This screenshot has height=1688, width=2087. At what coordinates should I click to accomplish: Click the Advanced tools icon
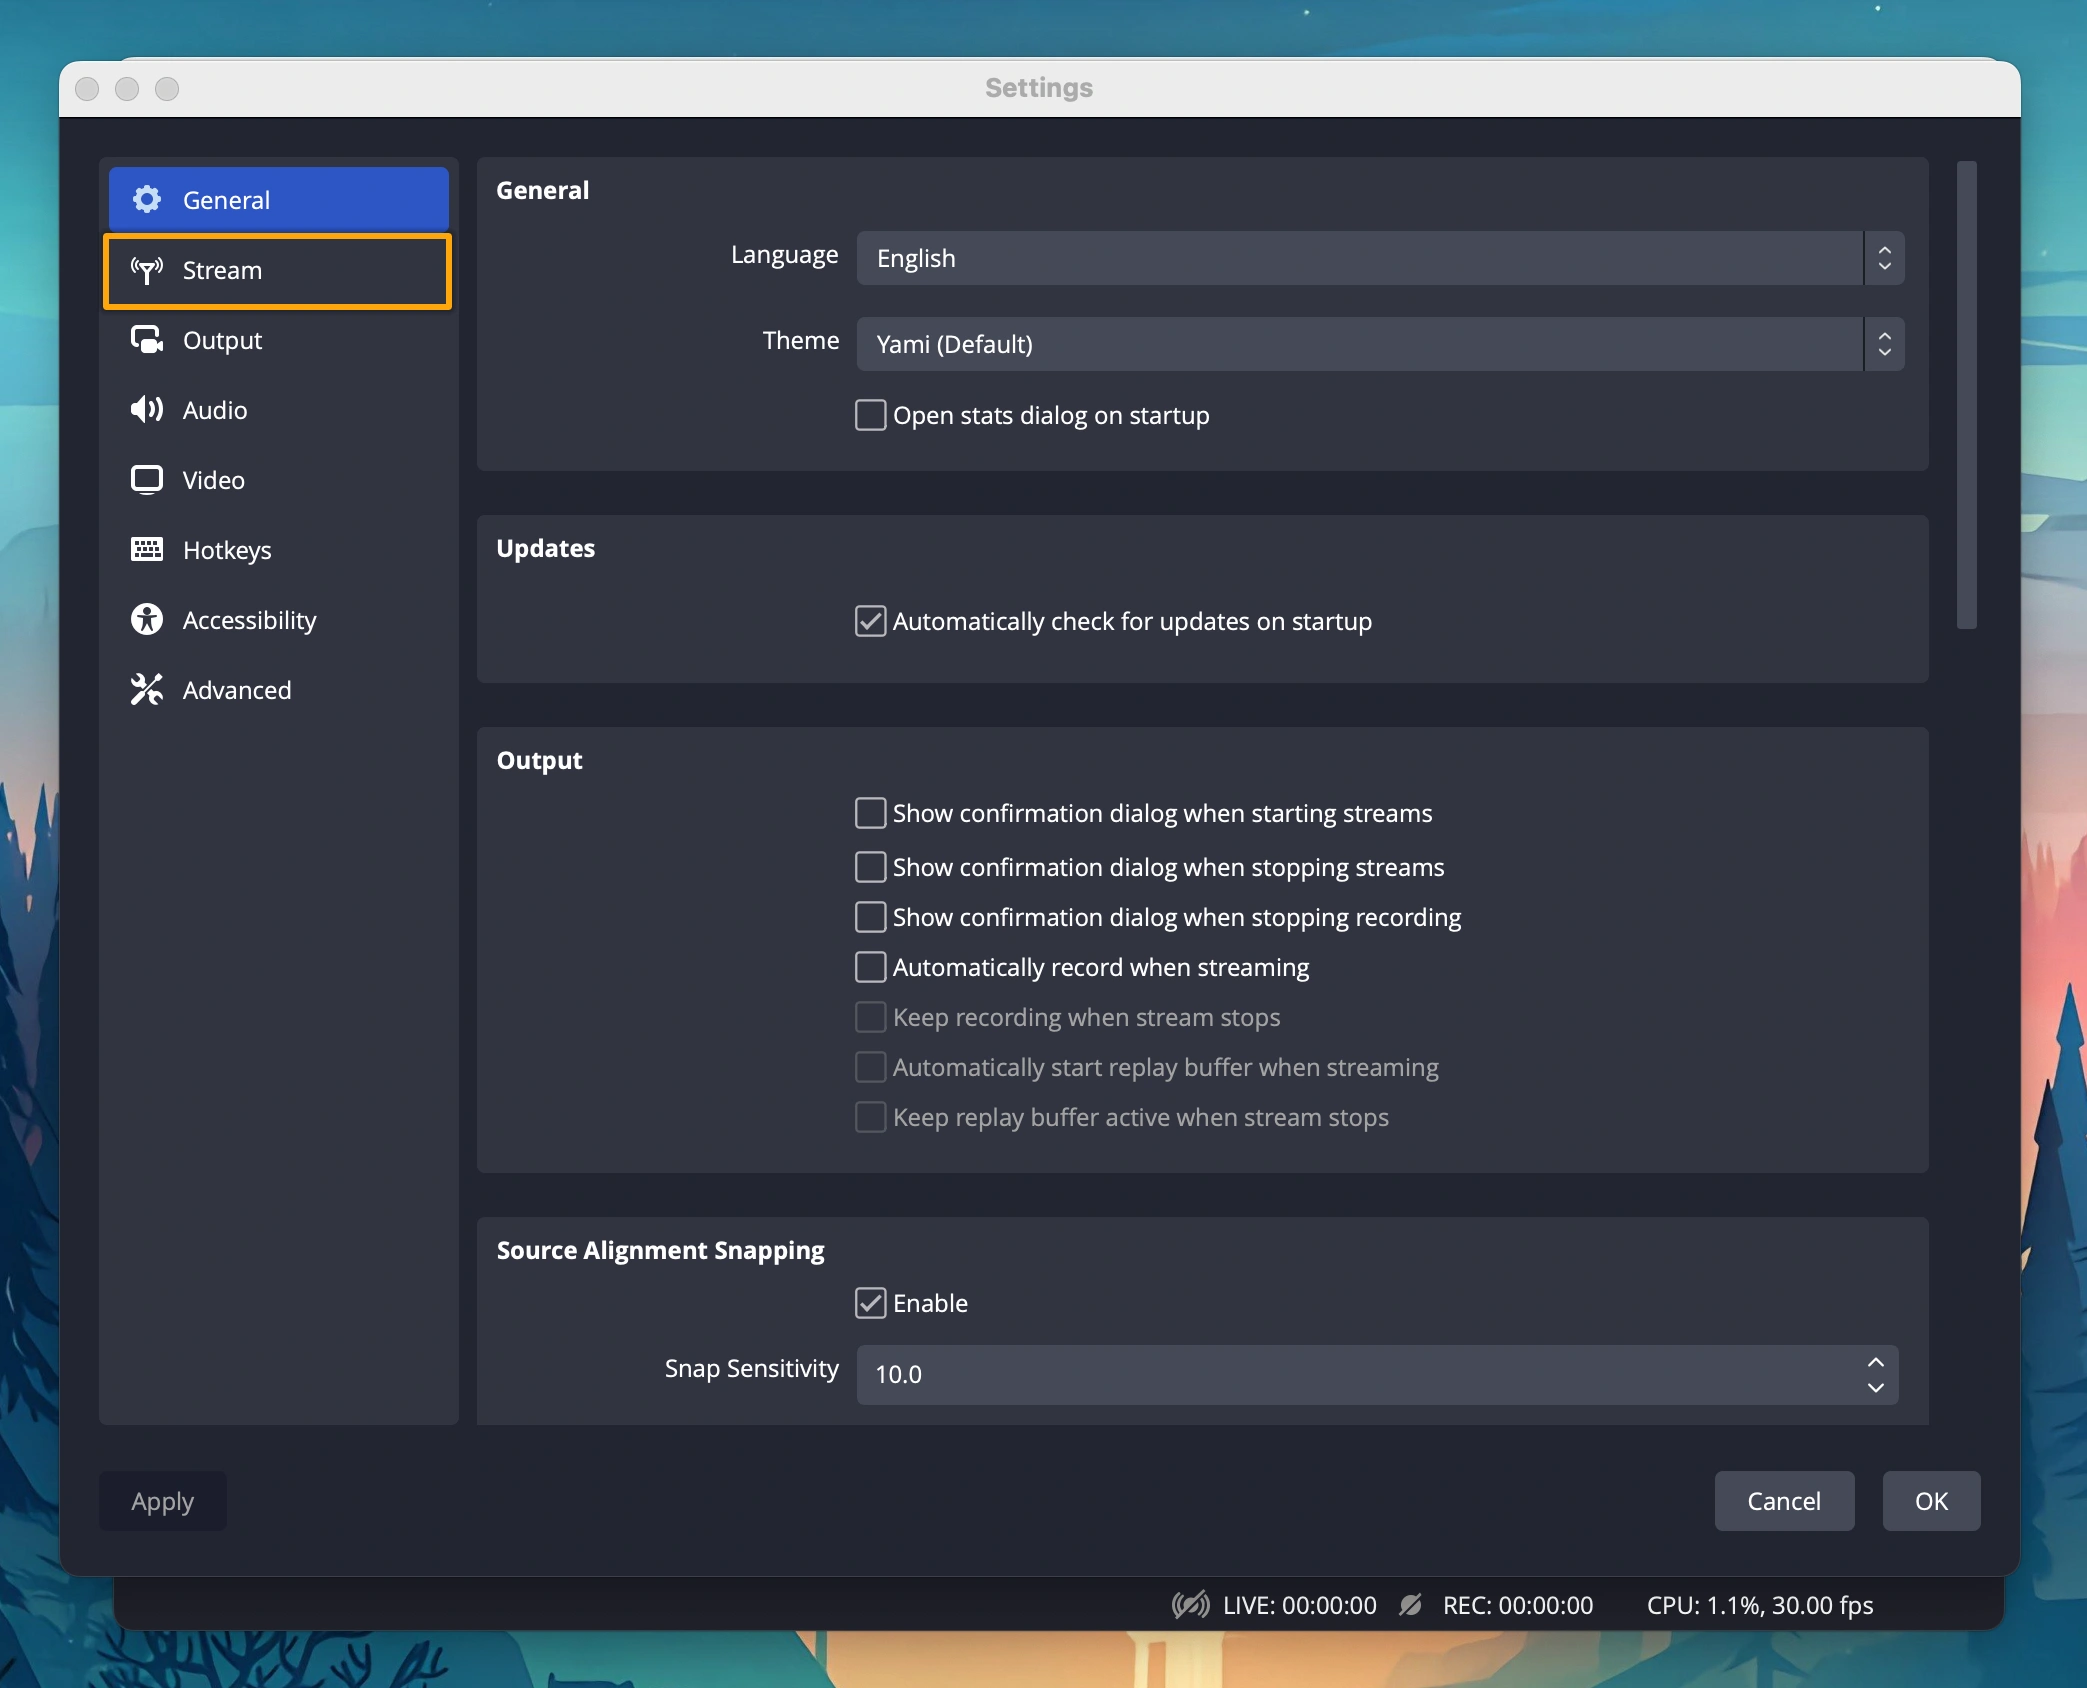(x=147, y=689)
